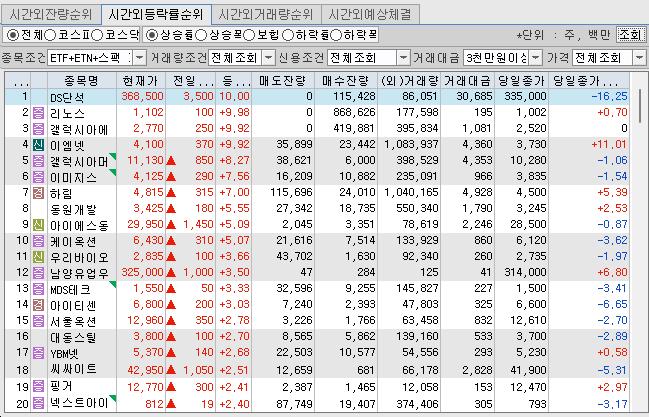Click the 증 badge beside 케이옥션

(x=38, y=241)
